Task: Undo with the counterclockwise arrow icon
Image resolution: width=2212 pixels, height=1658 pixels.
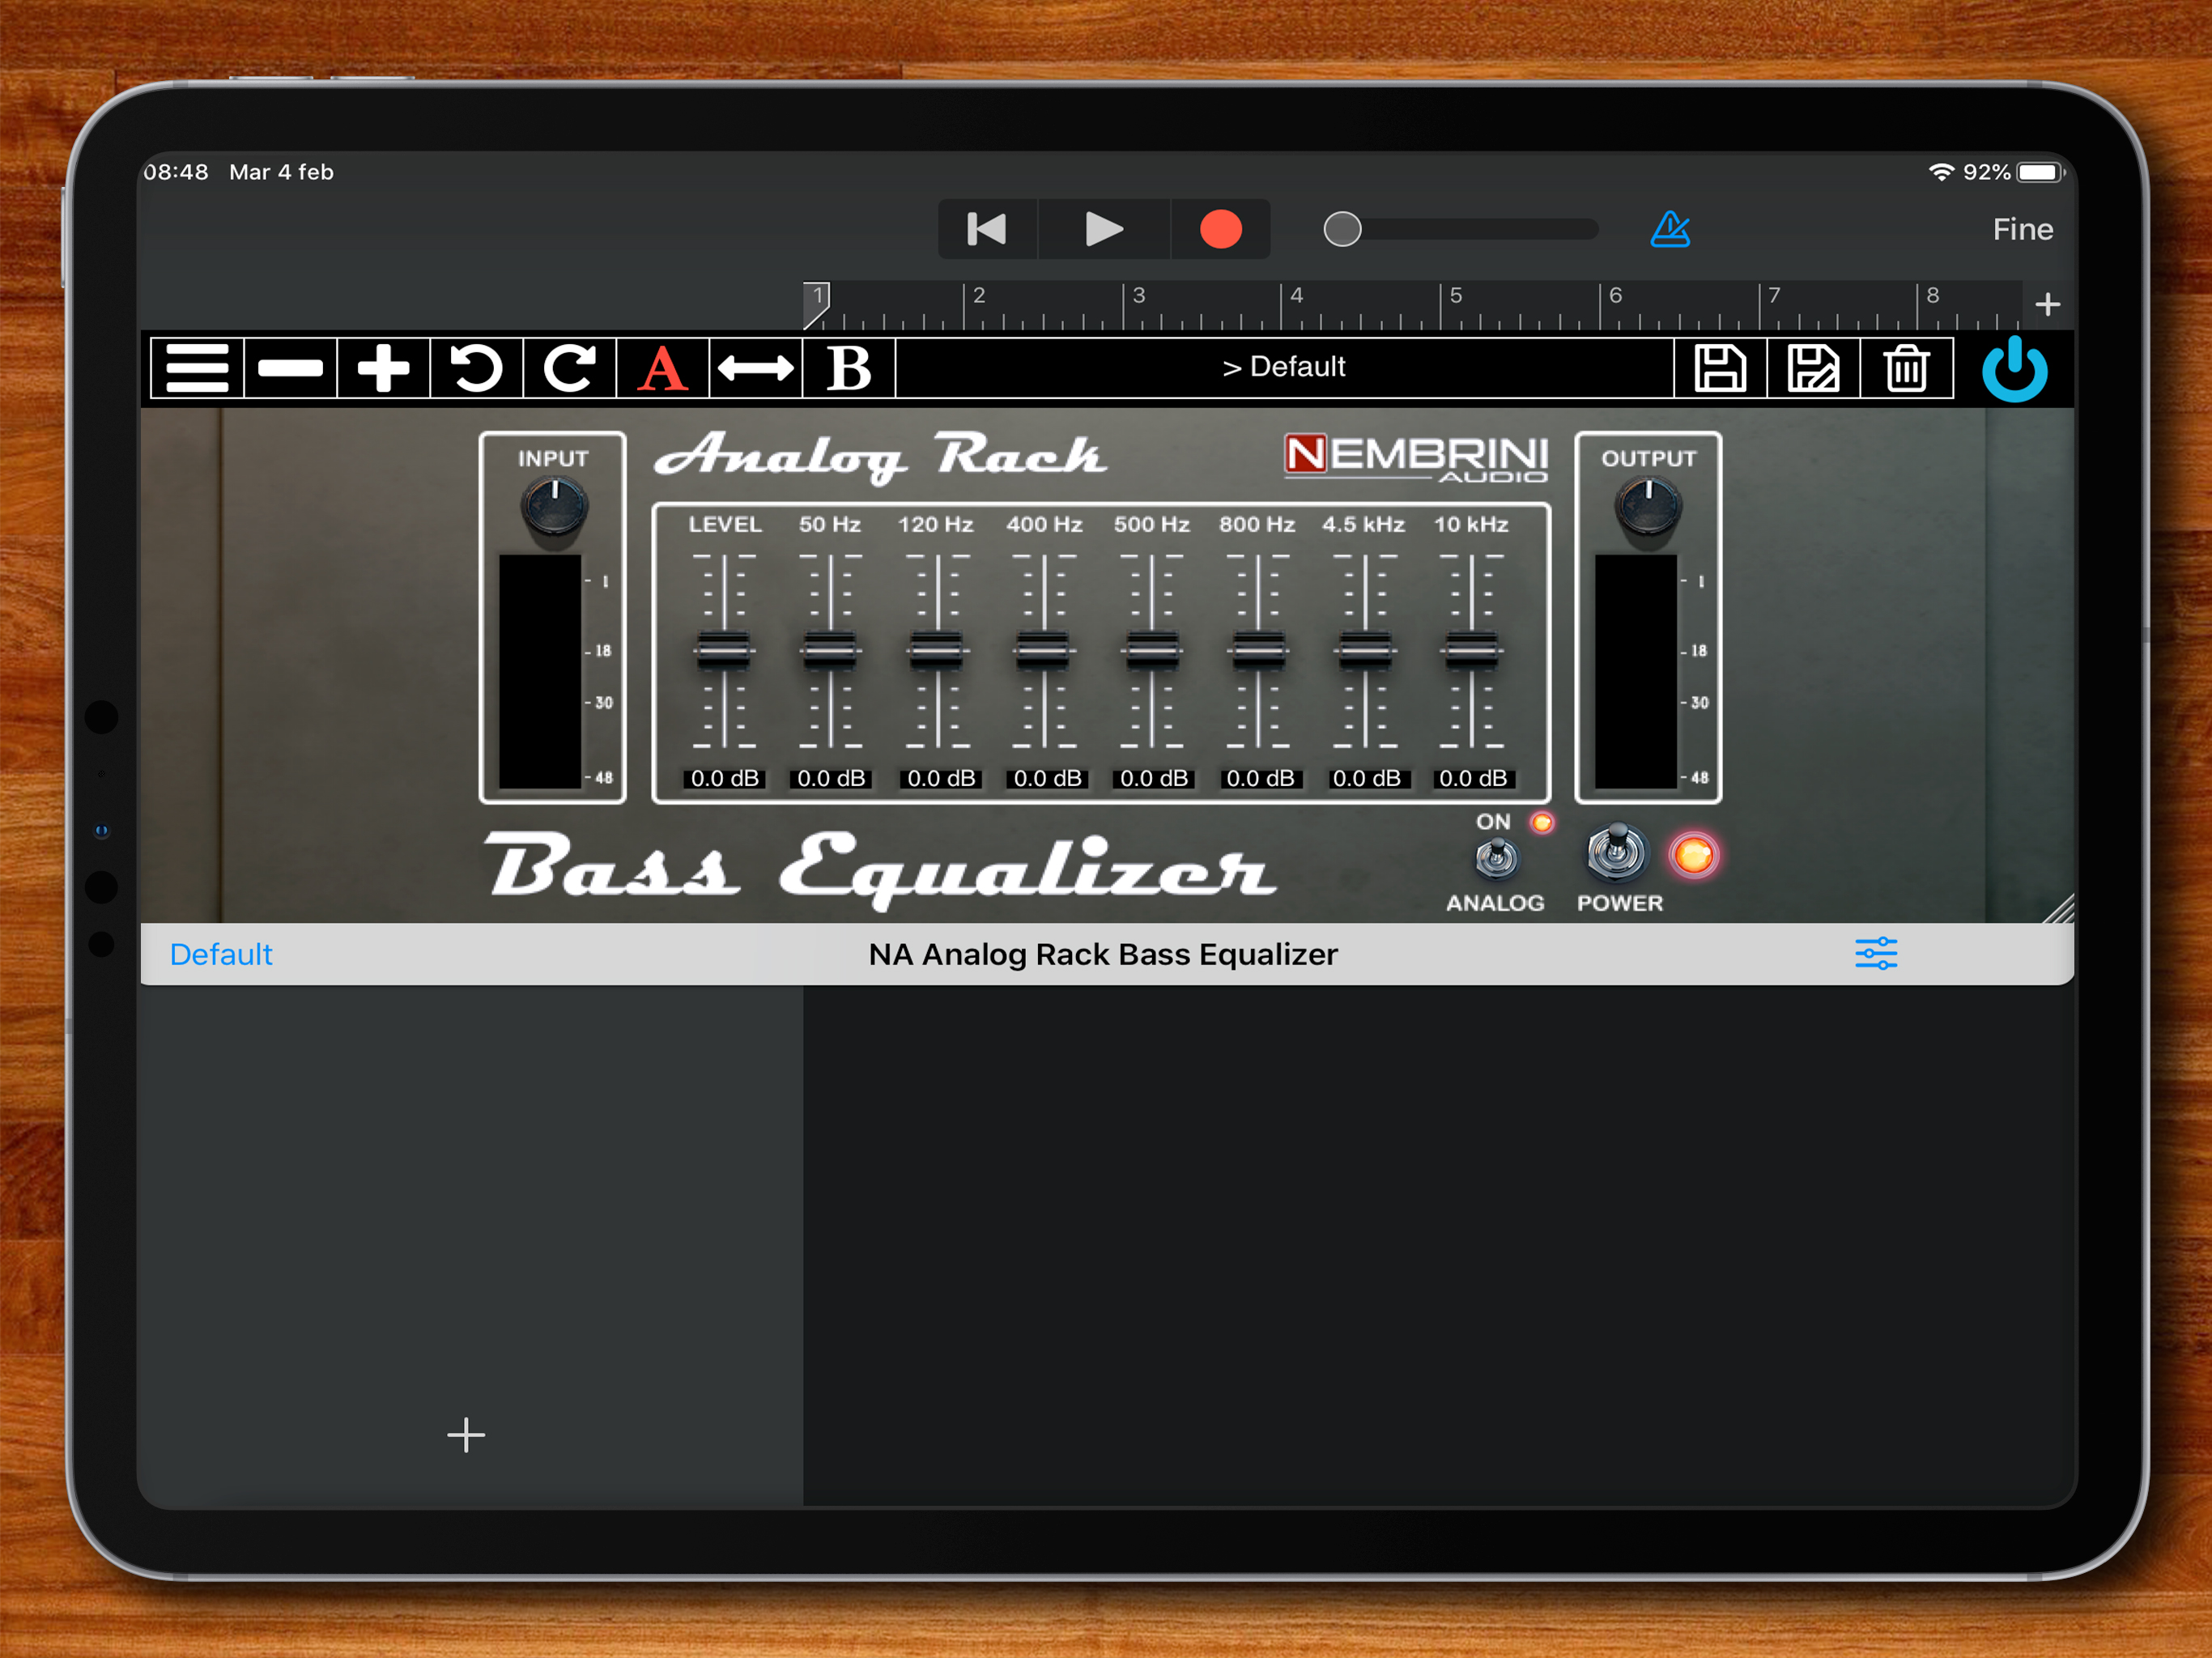Action: [476, 368]
